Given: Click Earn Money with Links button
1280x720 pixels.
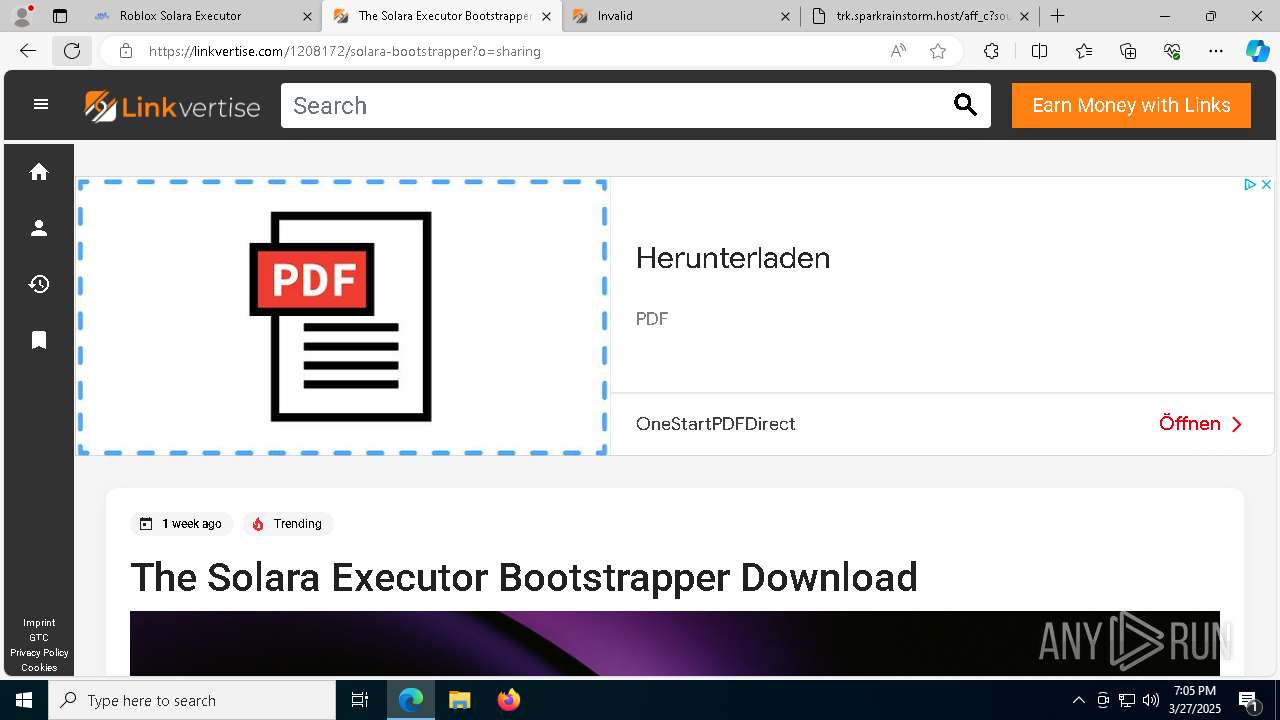Looking at the screenshot, I should point(1131,105).
